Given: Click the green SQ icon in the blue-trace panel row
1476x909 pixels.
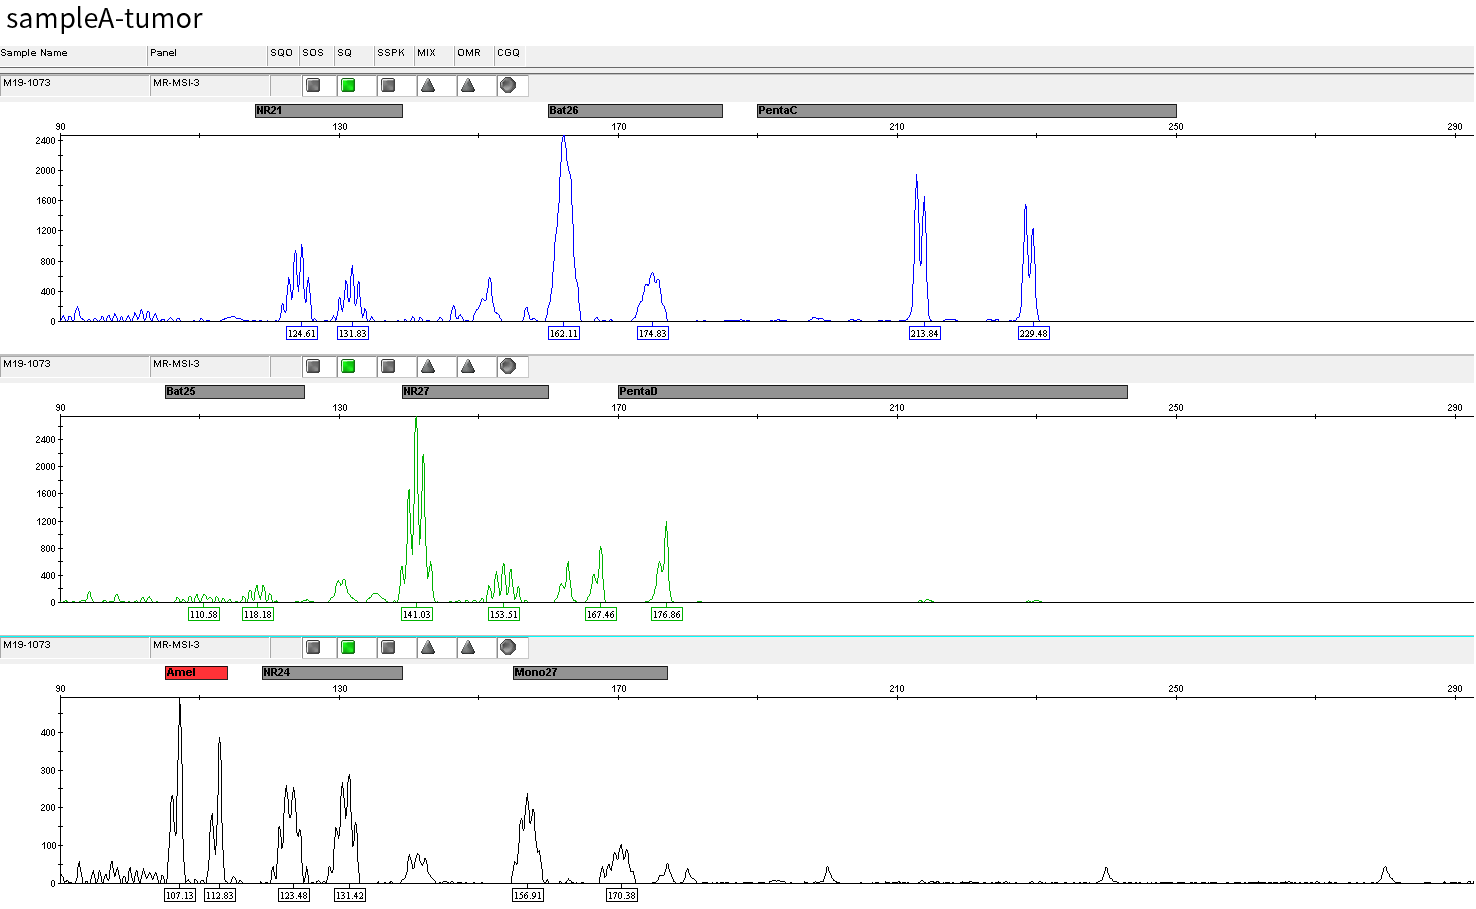Looking at the screenshot, I should 348,86.
